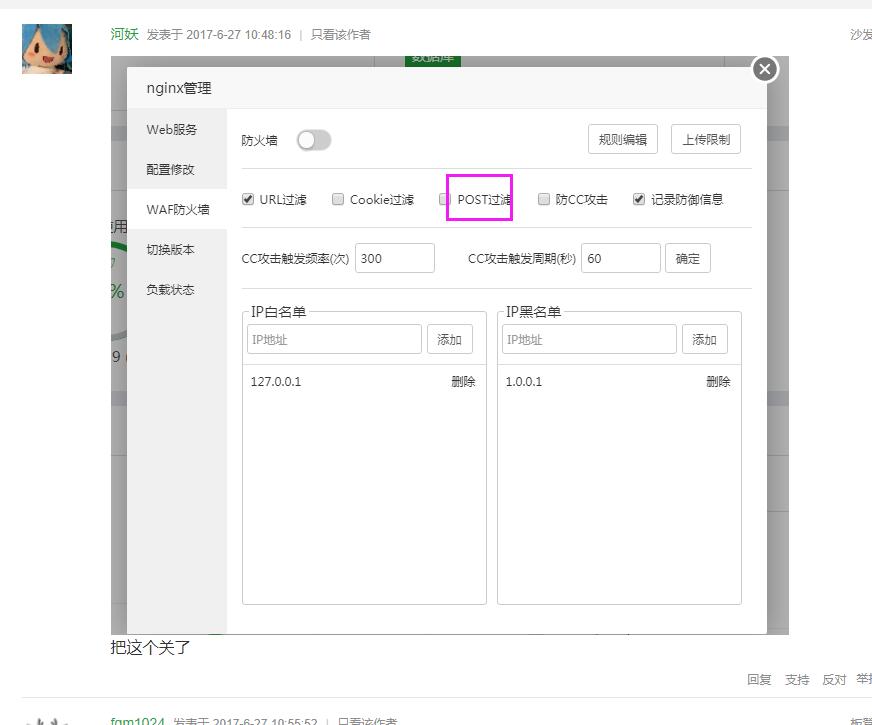Delete 127.0.0.1 from the IP whitelist
The image size is (872, 725).
pos(463,381)
